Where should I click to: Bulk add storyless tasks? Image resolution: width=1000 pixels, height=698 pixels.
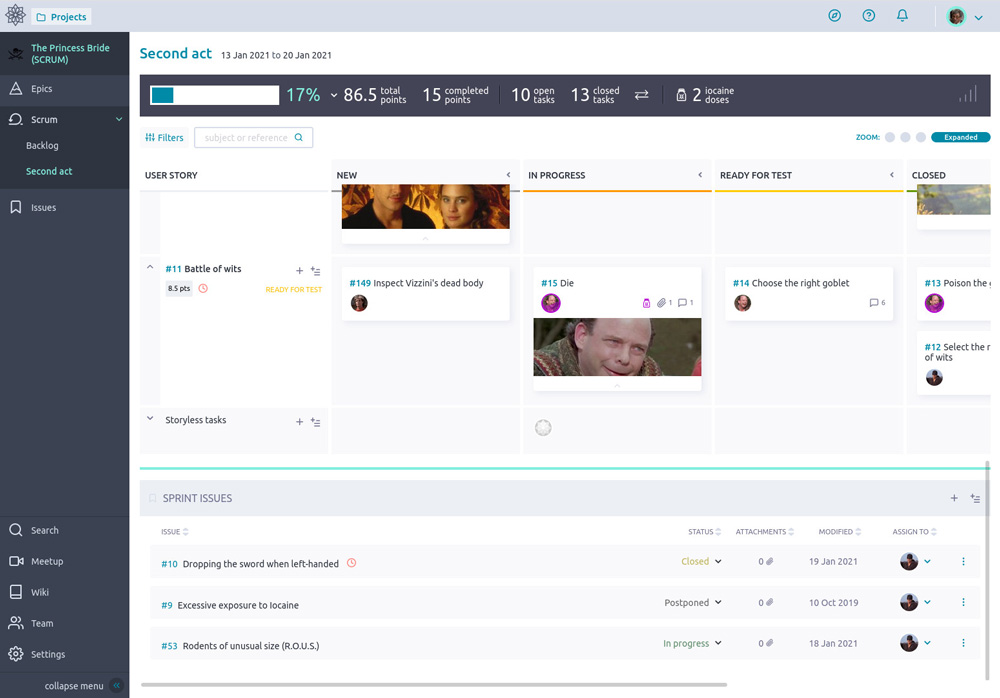pyautogui.click(x=315, y=422)
